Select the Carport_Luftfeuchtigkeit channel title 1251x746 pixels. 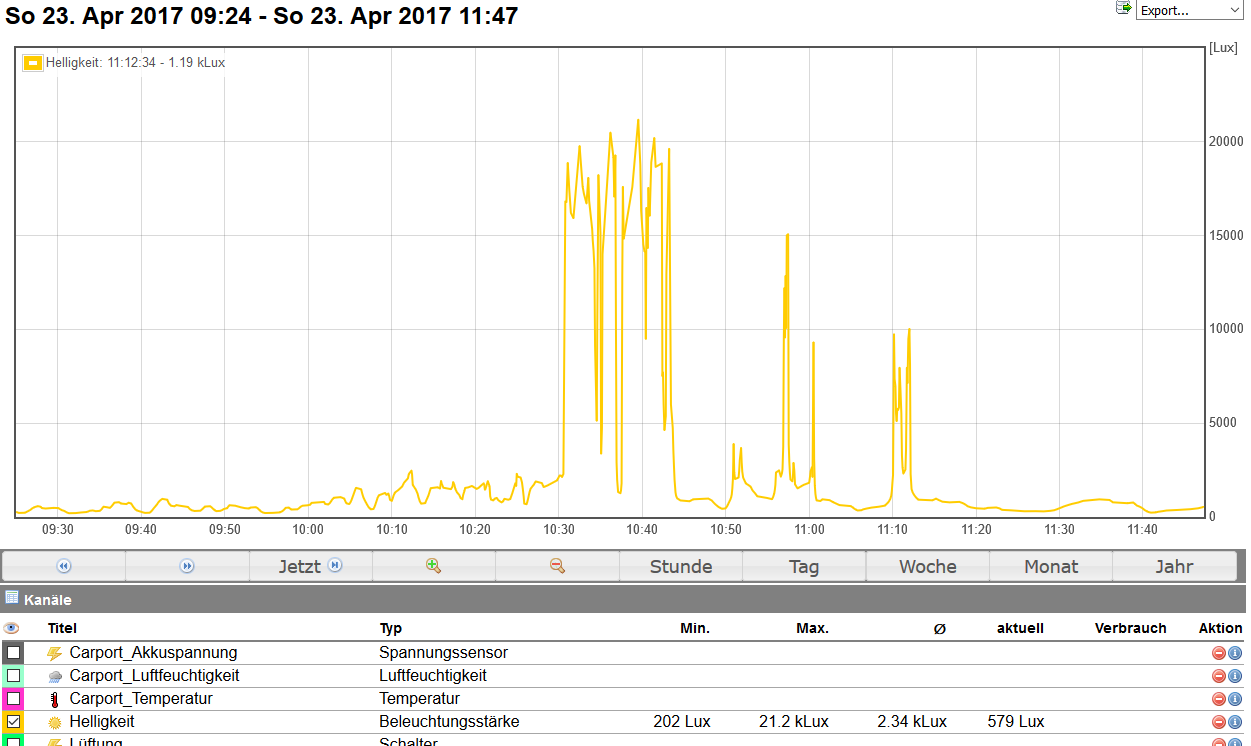point(155,676)
